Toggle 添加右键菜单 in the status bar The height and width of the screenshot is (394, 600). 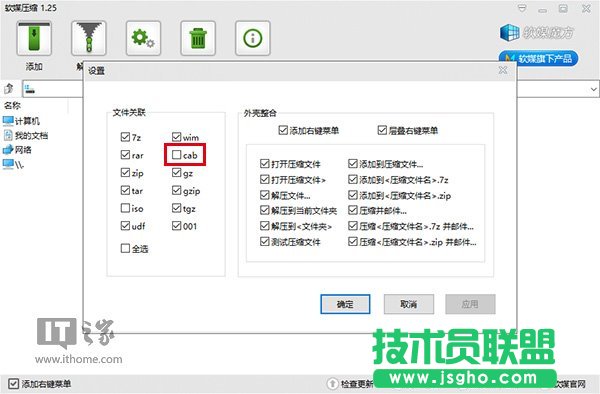13,384
